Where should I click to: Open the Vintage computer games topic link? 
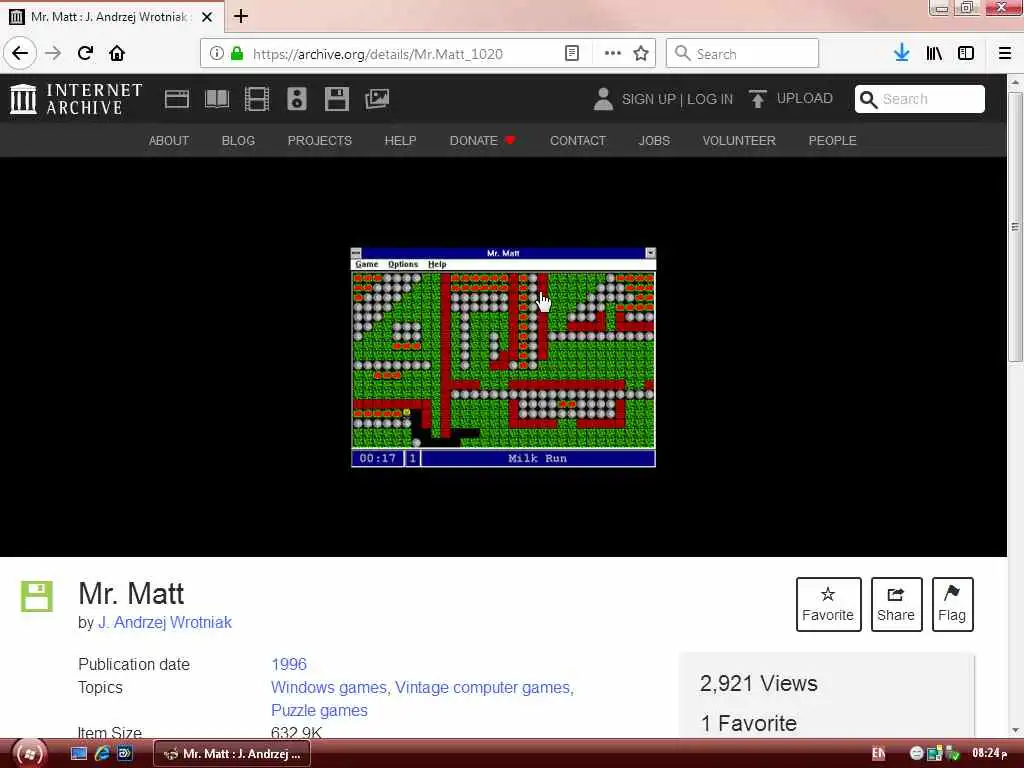483,688
